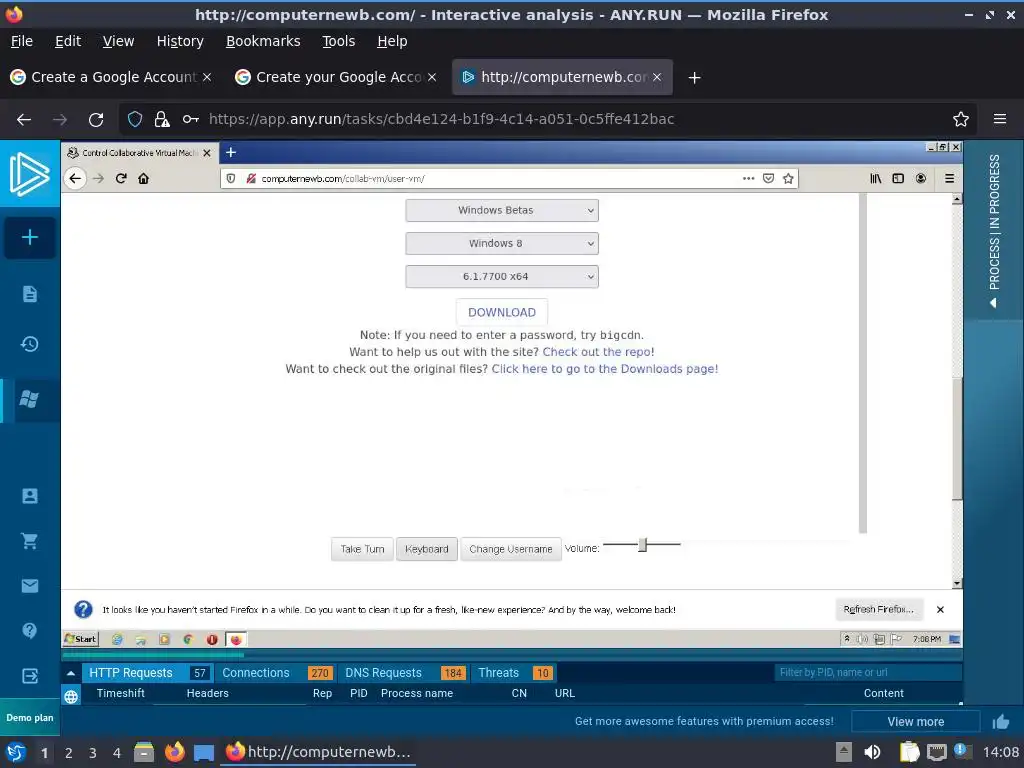Viewport: 1024px width, 768px height.
Task: Switch to workspace 2 on the taskbar
Action: coord(69,753)
